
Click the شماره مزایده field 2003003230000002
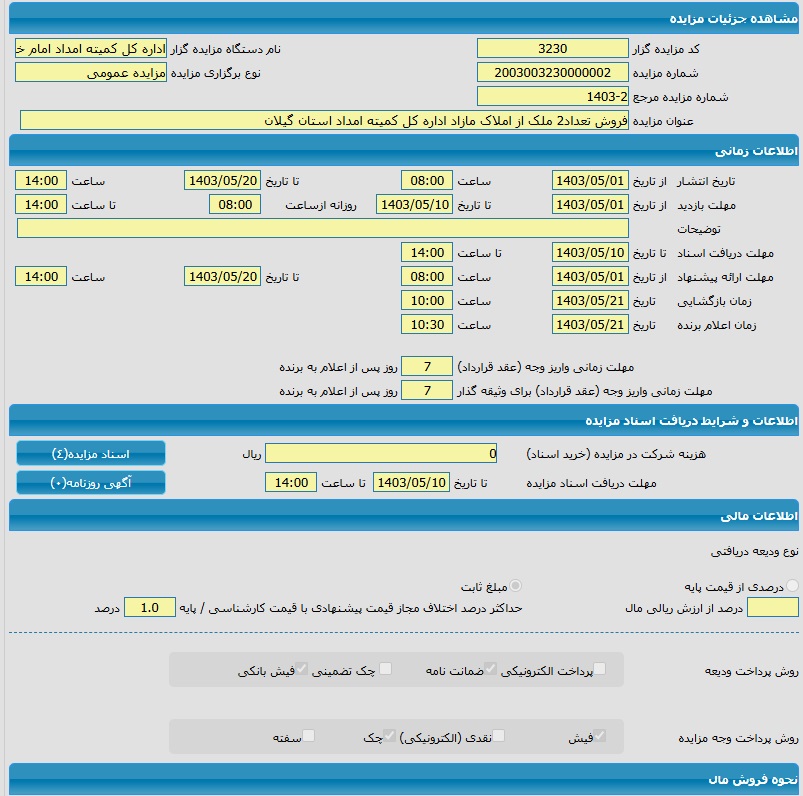553,72
